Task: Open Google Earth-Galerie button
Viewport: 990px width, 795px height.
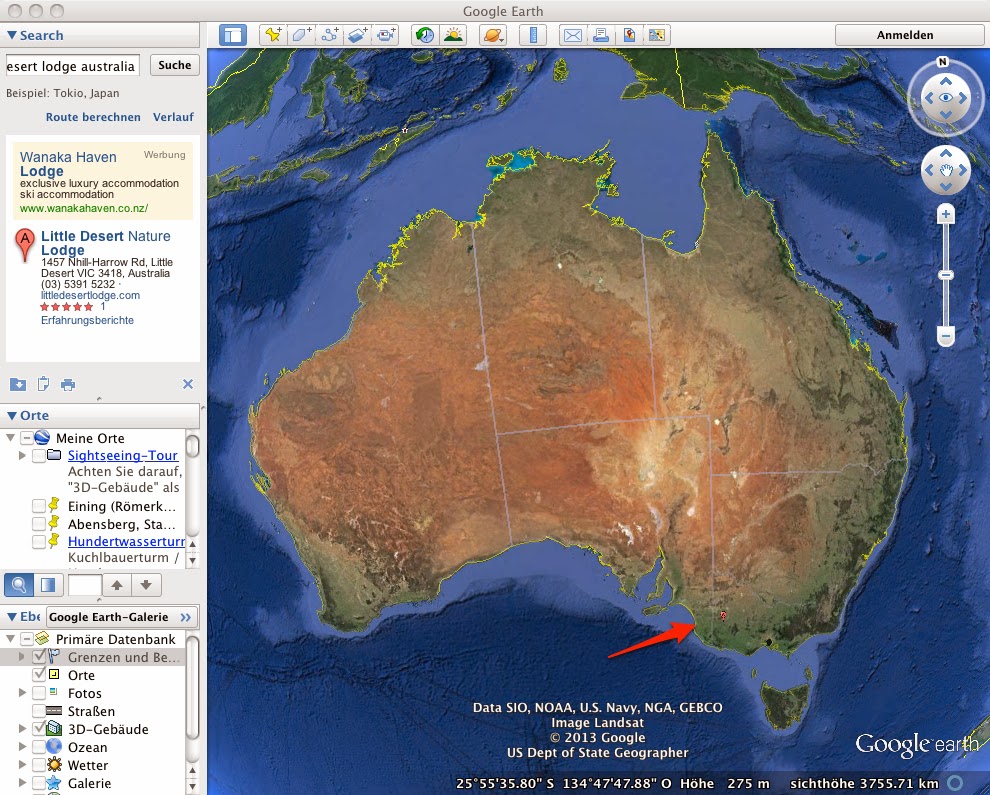Action: (119, 617)
